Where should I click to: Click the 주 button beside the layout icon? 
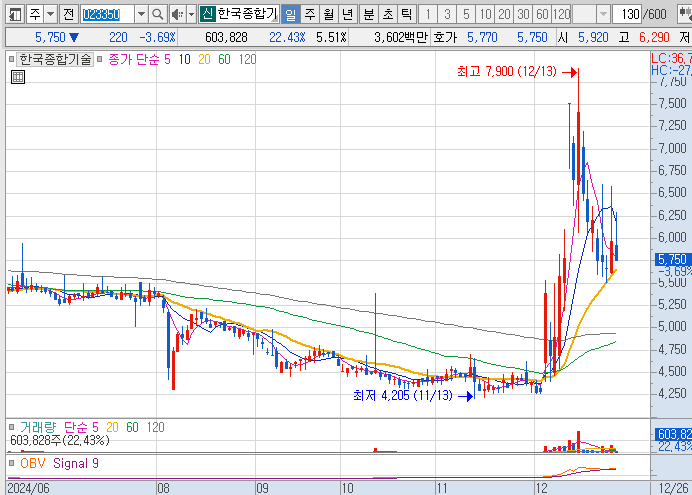tap(34, 15)
